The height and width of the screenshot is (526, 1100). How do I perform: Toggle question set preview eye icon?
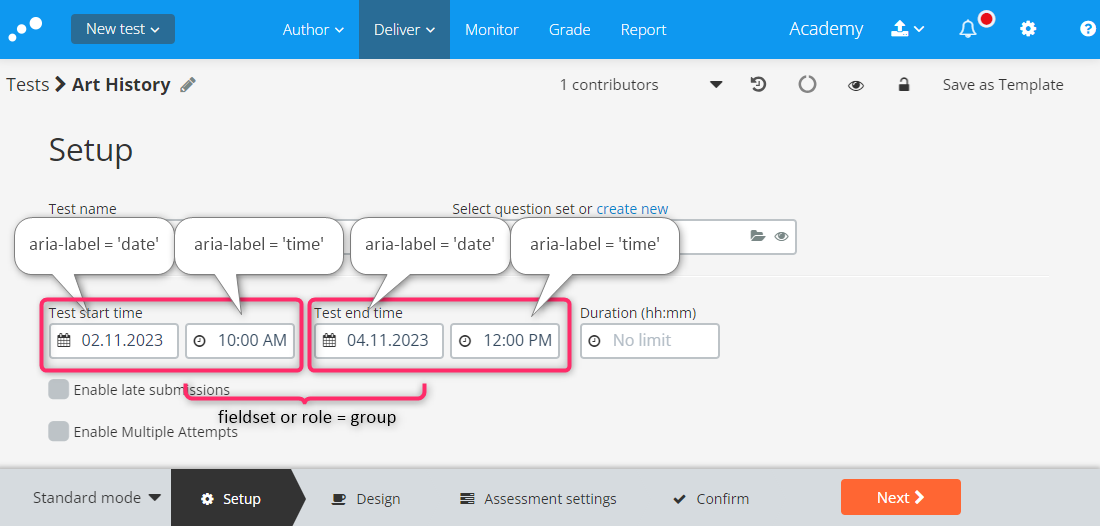(782, 236)
